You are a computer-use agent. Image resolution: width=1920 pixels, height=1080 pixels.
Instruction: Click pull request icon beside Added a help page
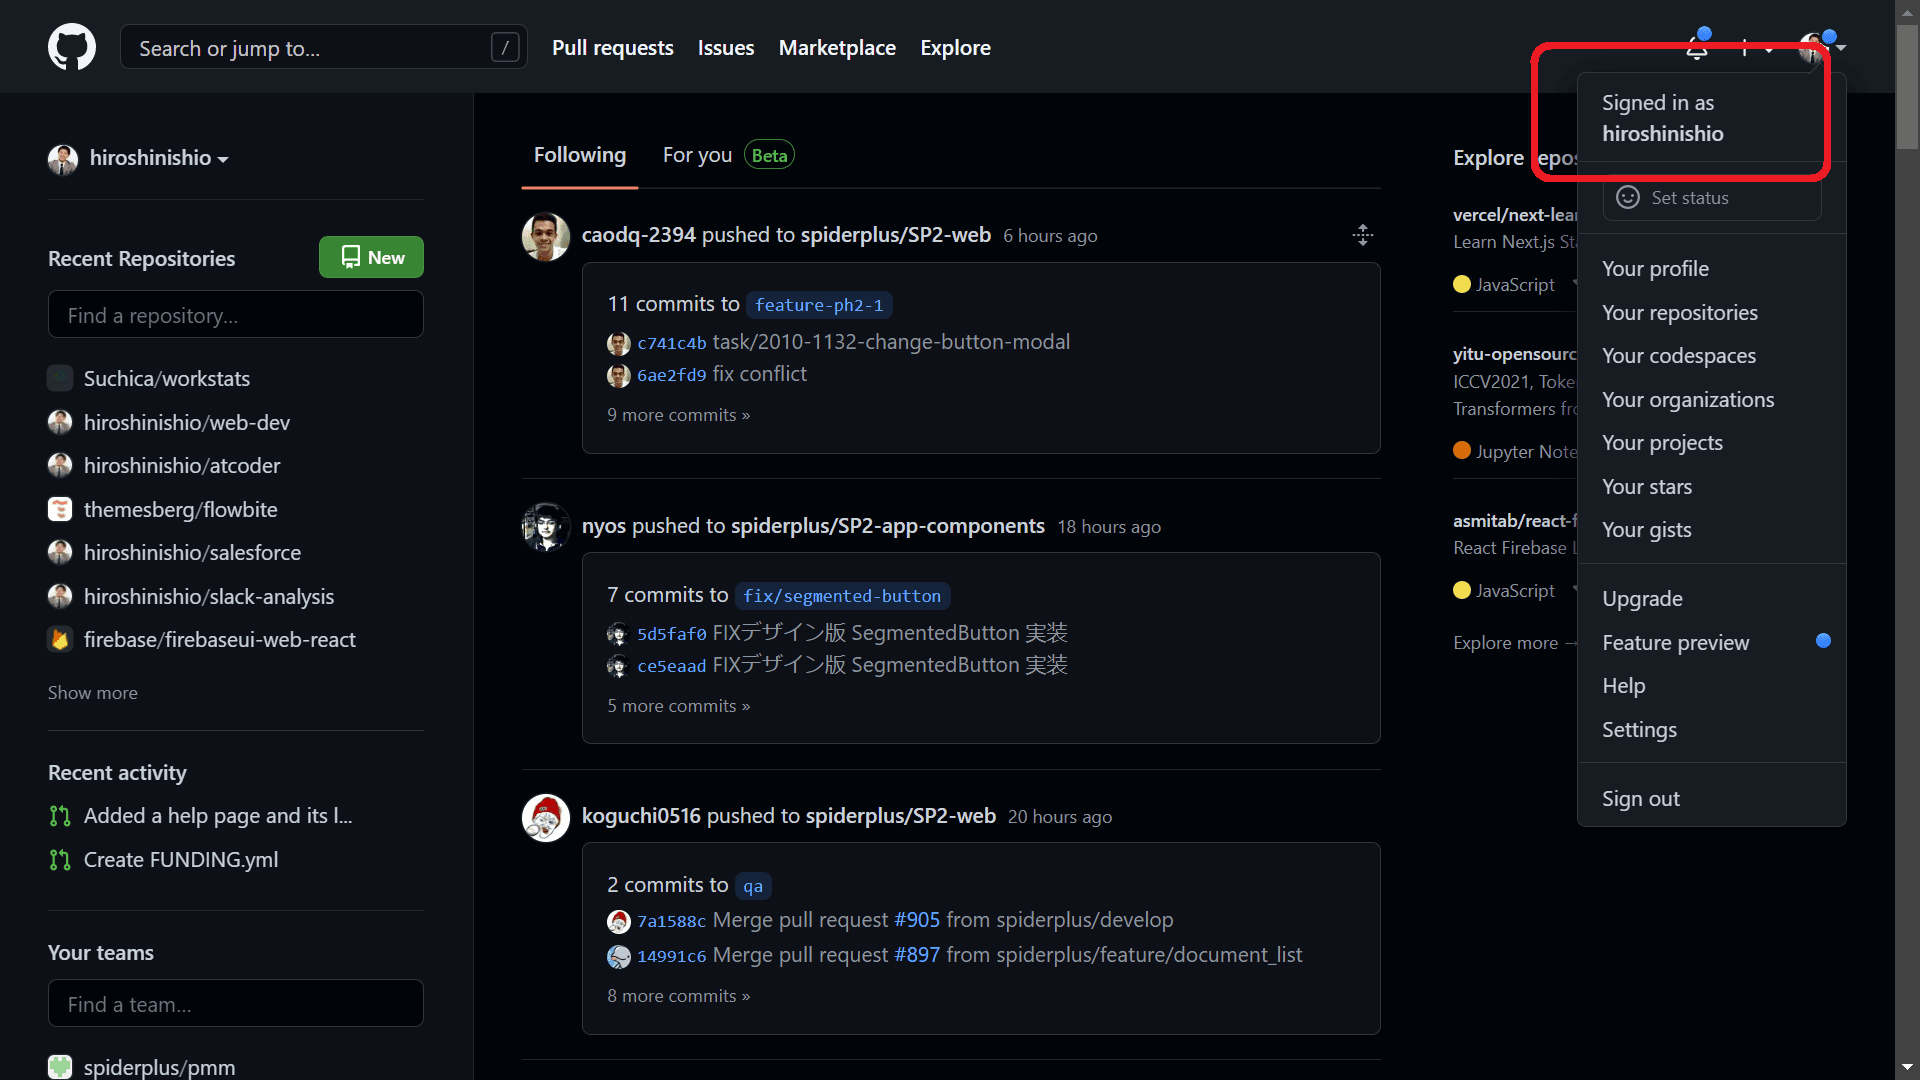click(x=60, y=816)
